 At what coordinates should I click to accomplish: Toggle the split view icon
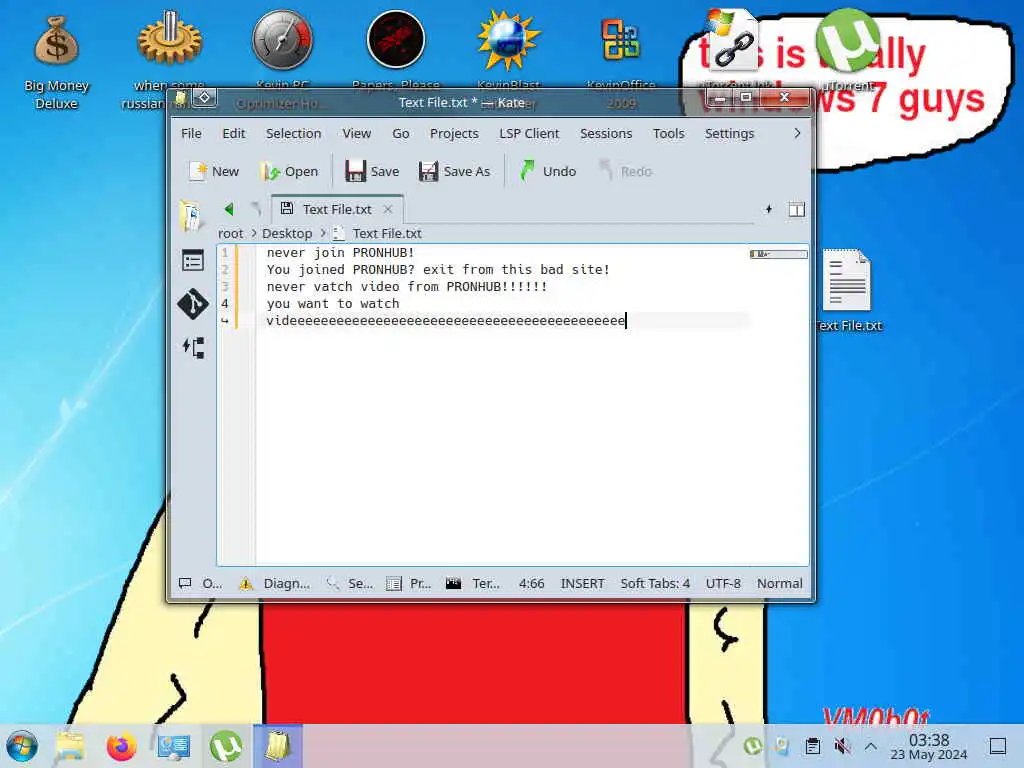797,209
